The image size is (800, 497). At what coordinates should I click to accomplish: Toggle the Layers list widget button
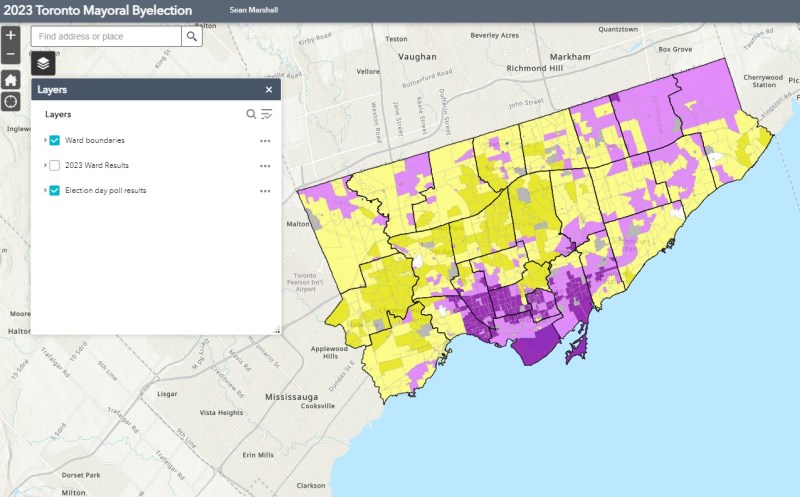[44, 63]
